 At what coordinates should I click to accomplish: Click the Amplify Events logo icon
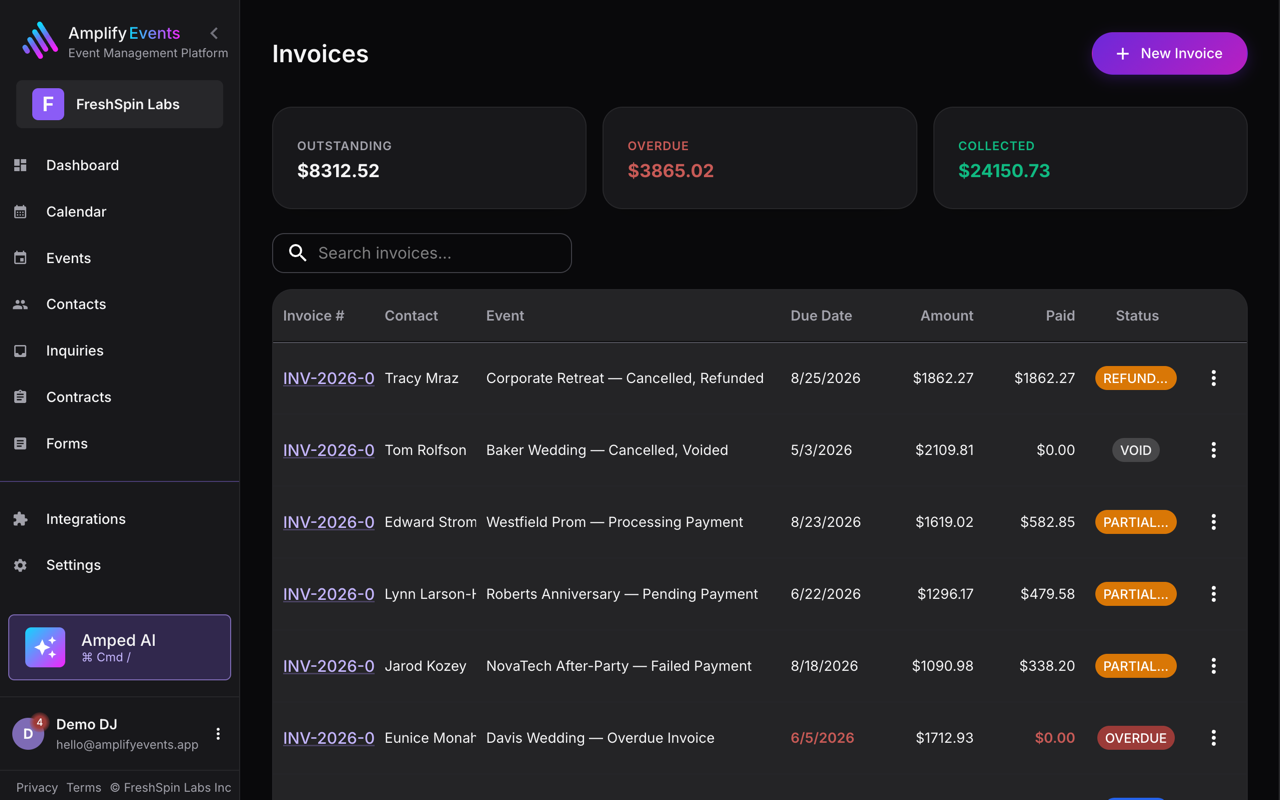(x=40, y=41)
